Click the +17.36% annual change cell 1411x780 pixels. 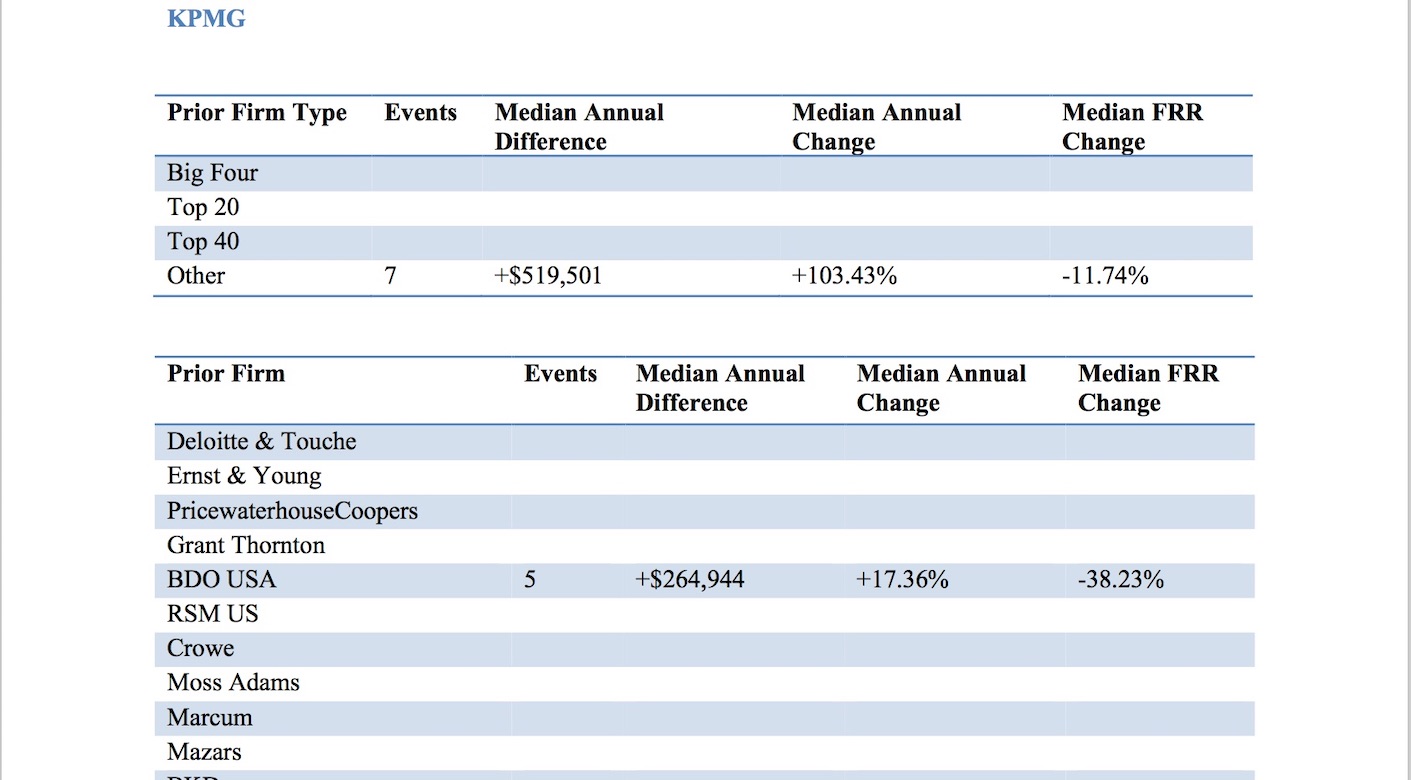[x=902, y=580]
